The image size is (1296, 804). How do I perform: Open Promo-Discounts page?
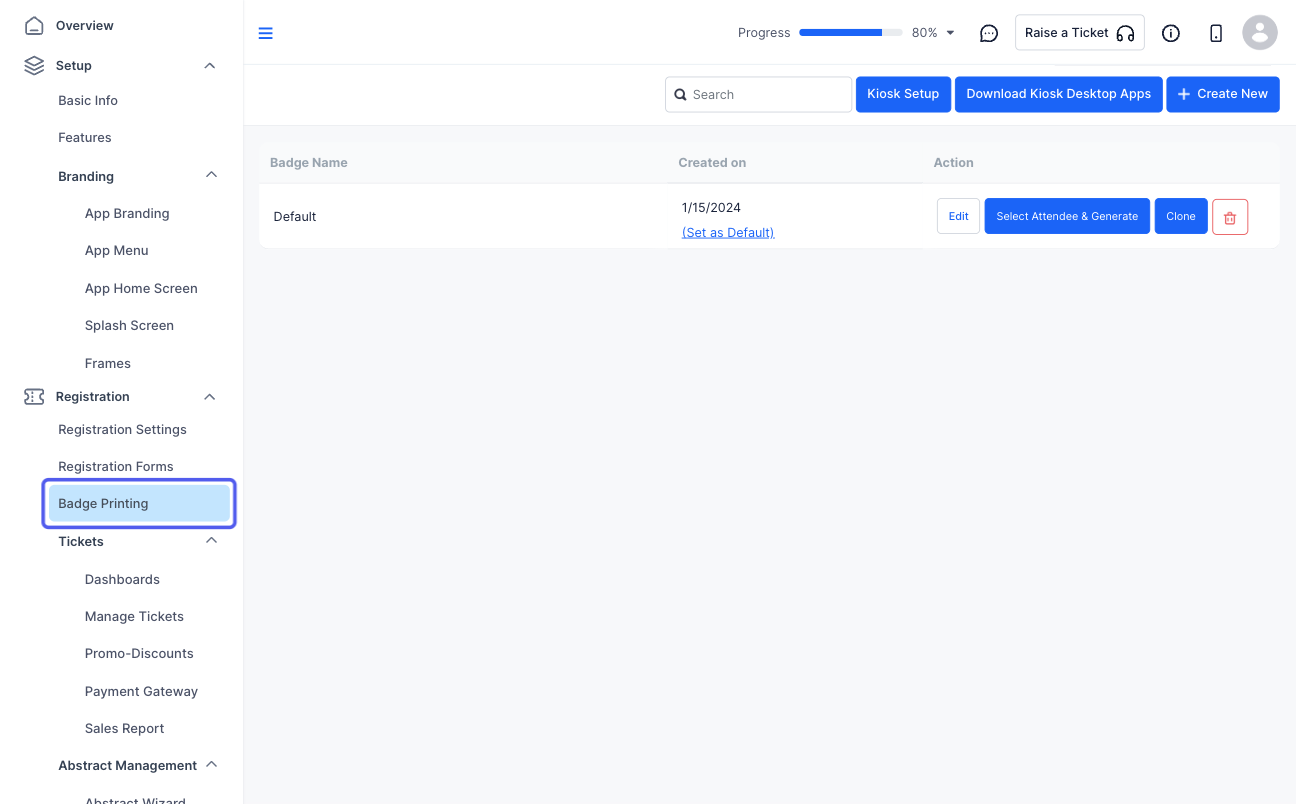pyautogui.click(x=139, y=654)
